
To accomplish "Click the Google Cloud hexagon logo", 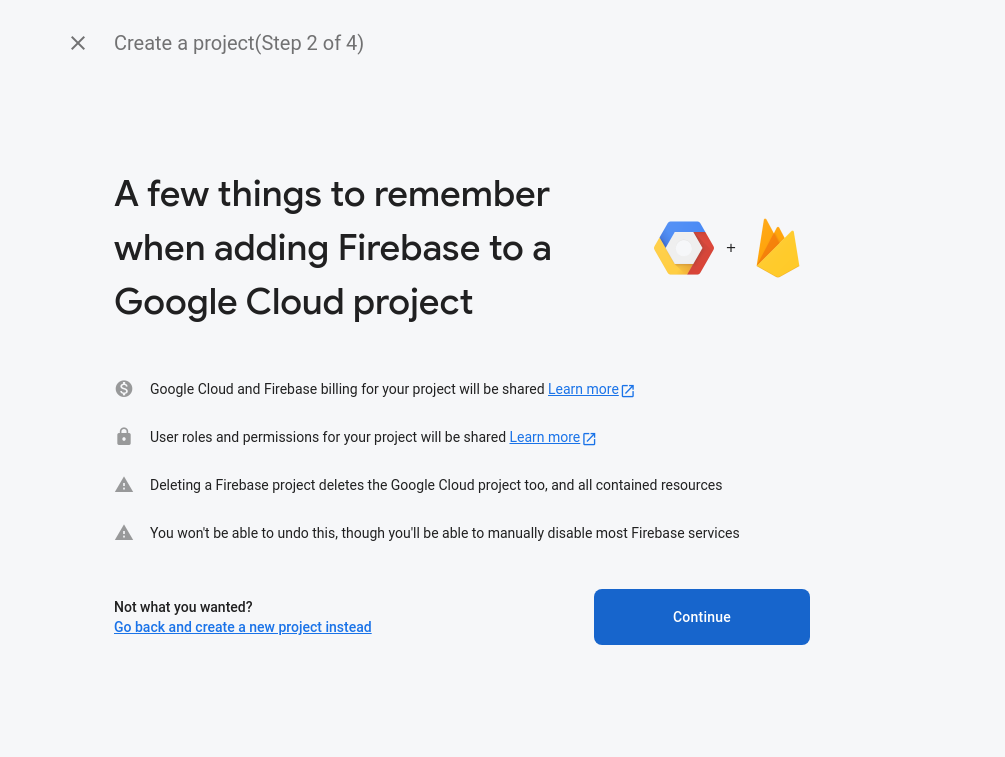I will pyautogui.click(x=684, y=248).
